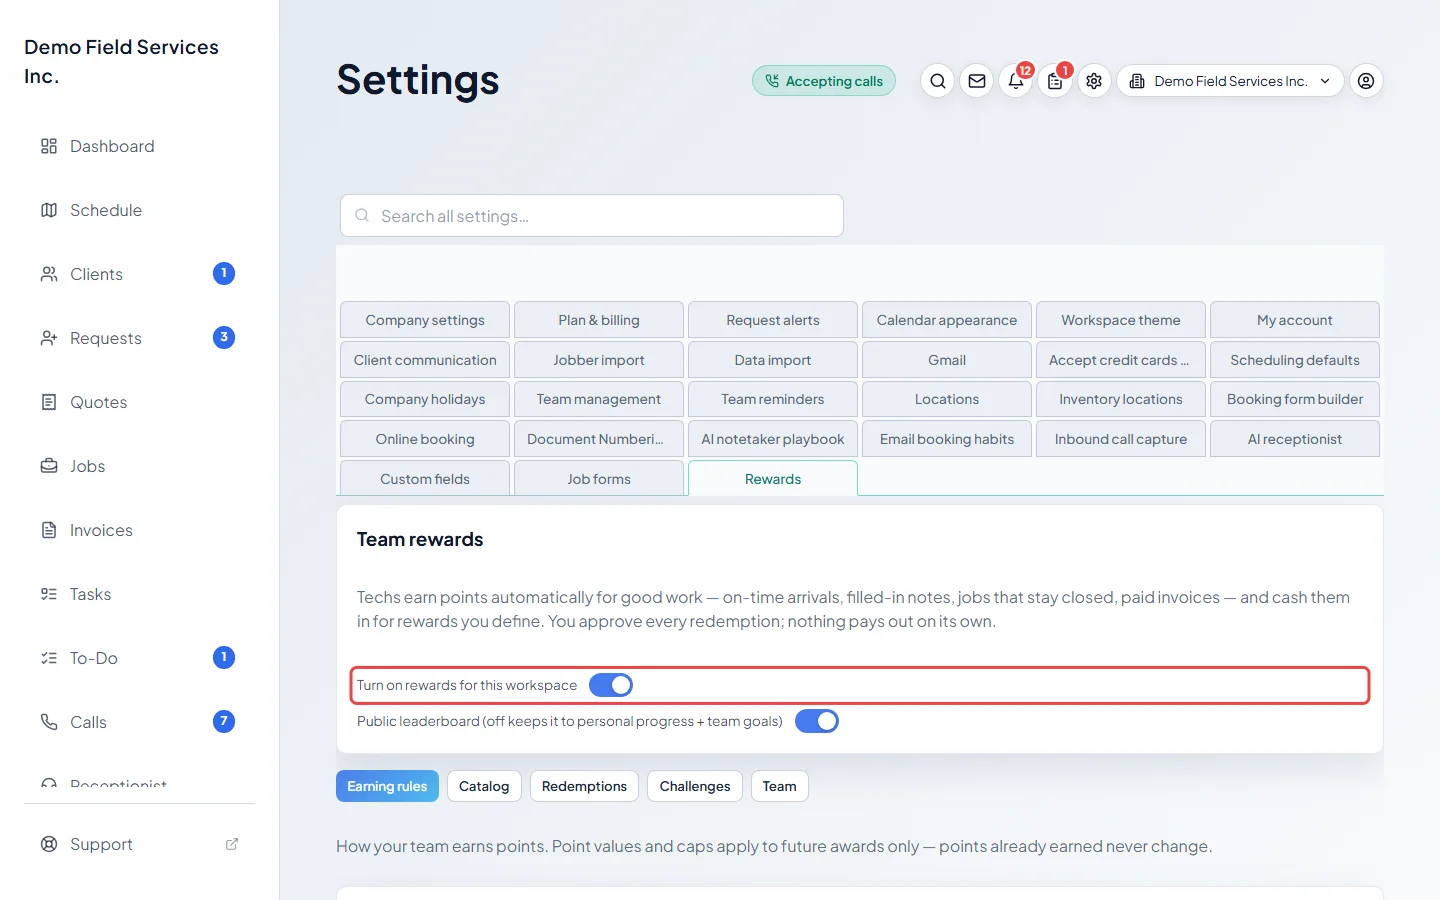1440x900 pixels.
Task: Select the To-Do checklist icon
Action: point(49,658)
